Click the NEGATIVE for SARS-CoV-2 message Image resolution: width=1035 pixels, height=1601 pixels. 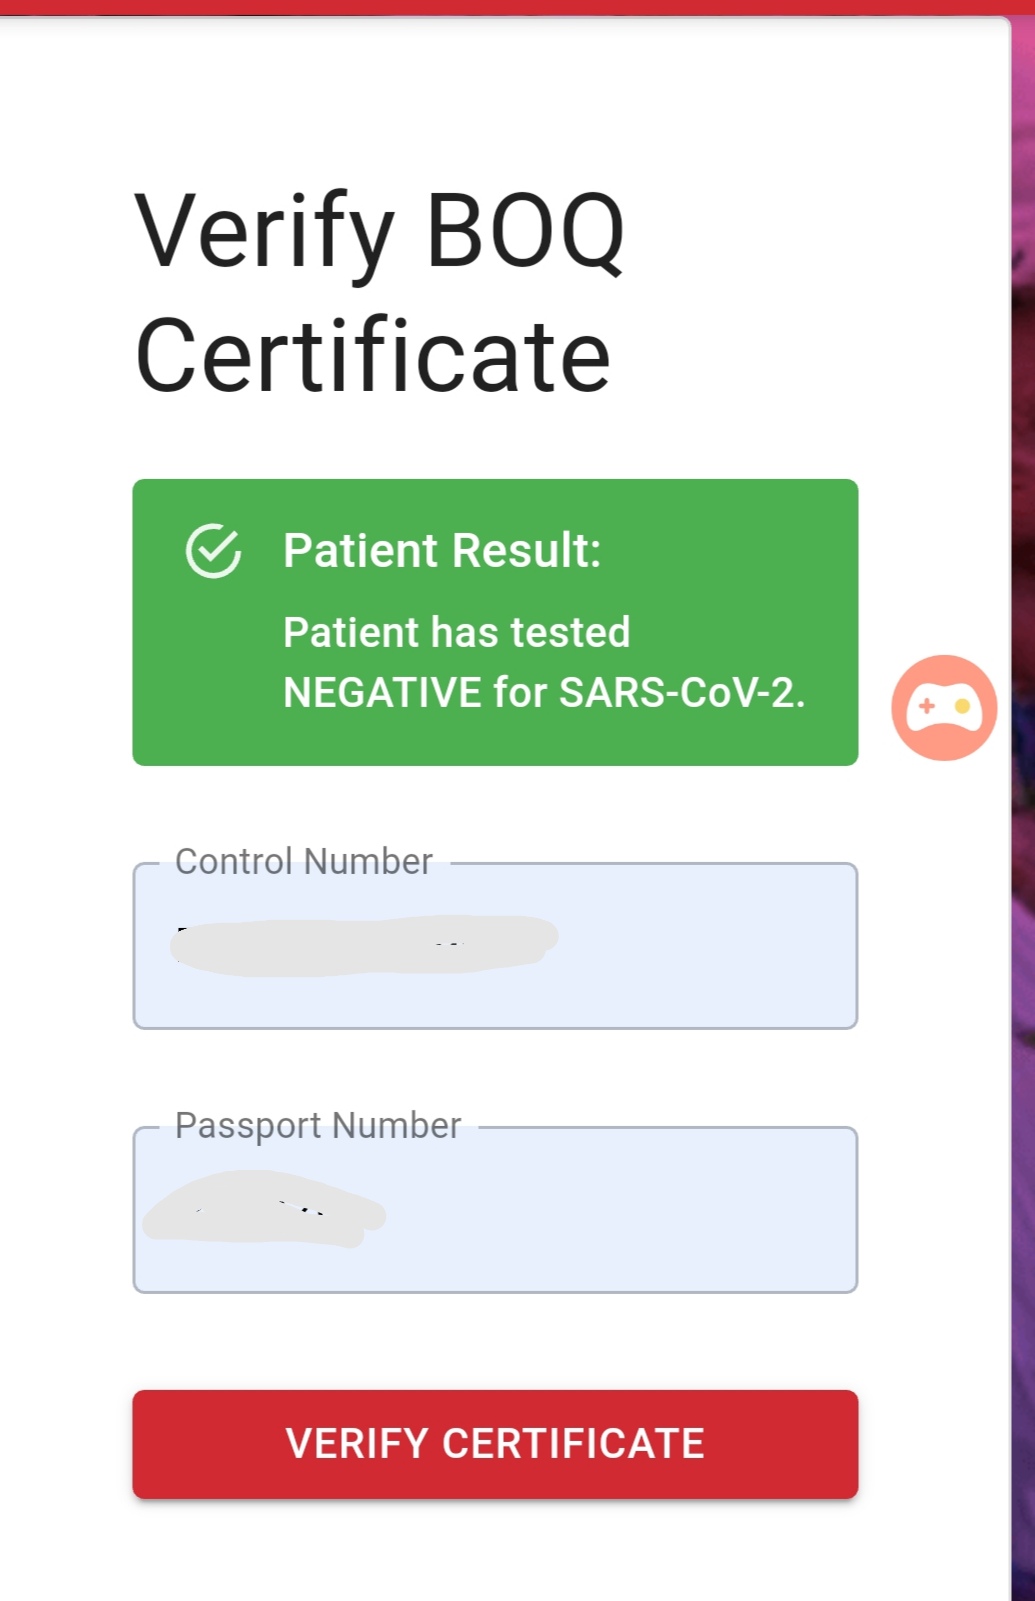click(x=543, y=692)
